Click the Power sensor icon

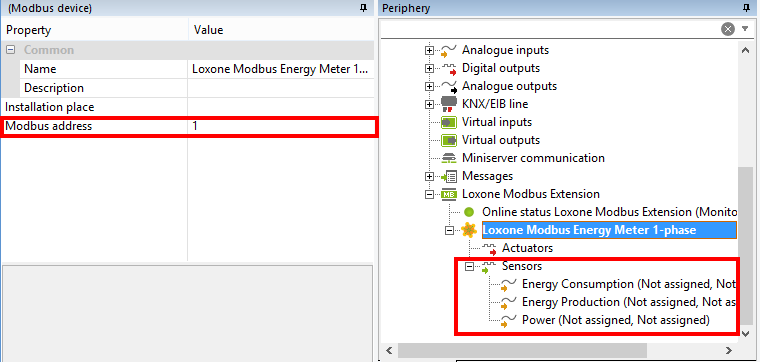(x=508, y=321)
